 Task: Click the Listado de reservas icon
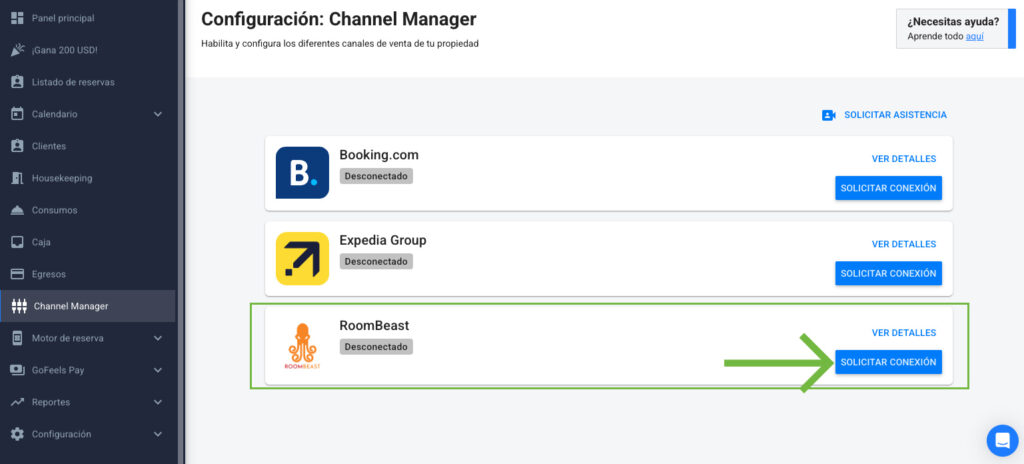[18, 82]
